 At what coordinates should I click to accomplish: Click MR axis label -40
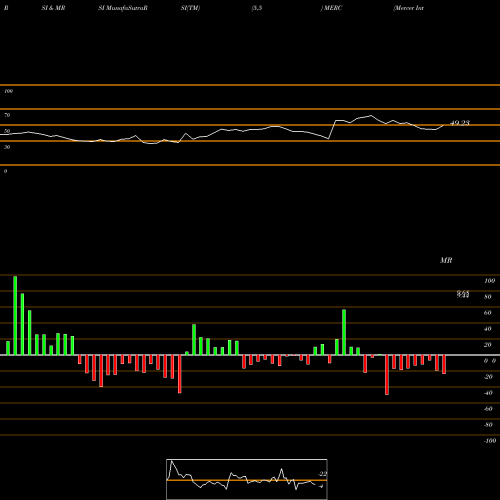point(488,393)
